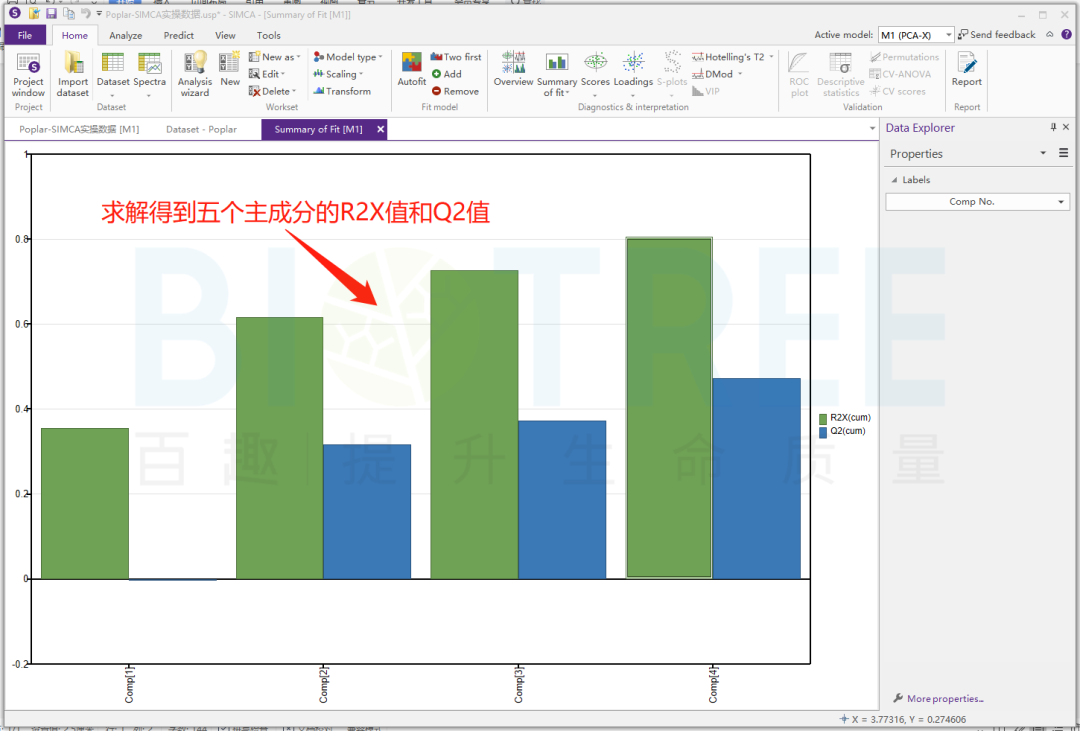
Task: Show the Scores plot
Action: 595,70
